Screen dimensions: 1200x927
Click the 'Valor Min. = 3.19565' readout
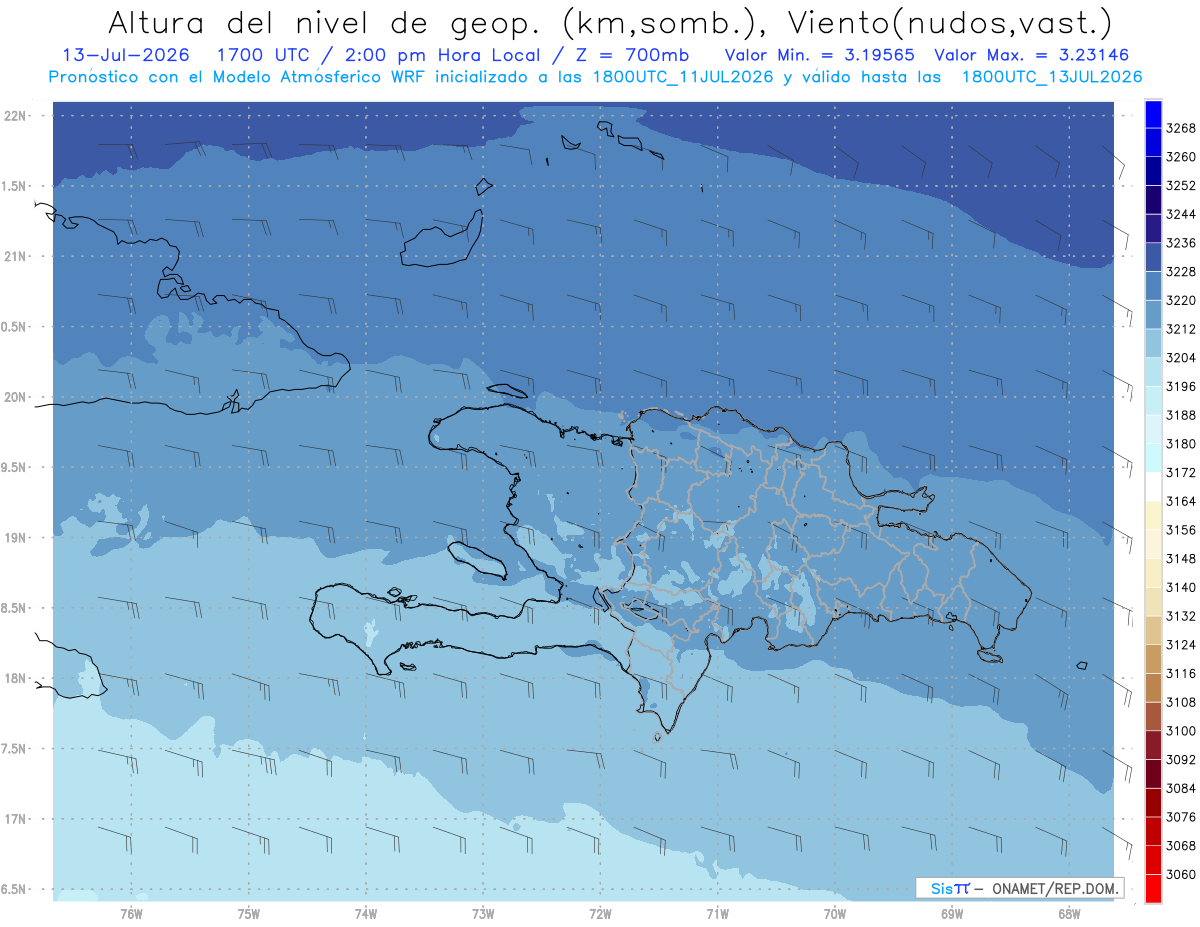click(x=818, y=55)
